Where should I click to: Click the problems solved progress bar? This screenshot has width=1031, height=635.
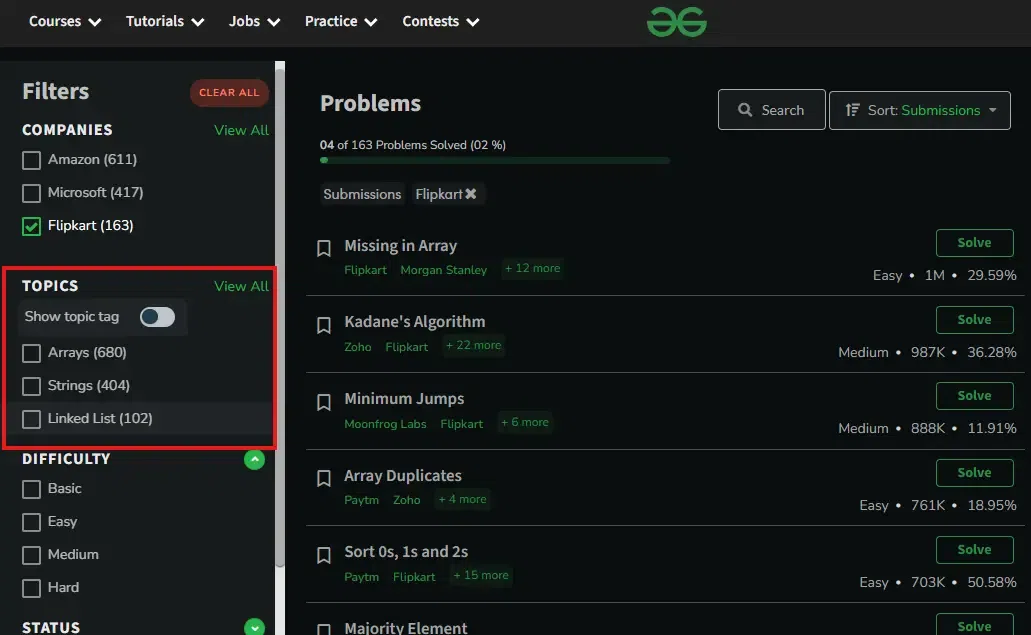pos(494,160)
